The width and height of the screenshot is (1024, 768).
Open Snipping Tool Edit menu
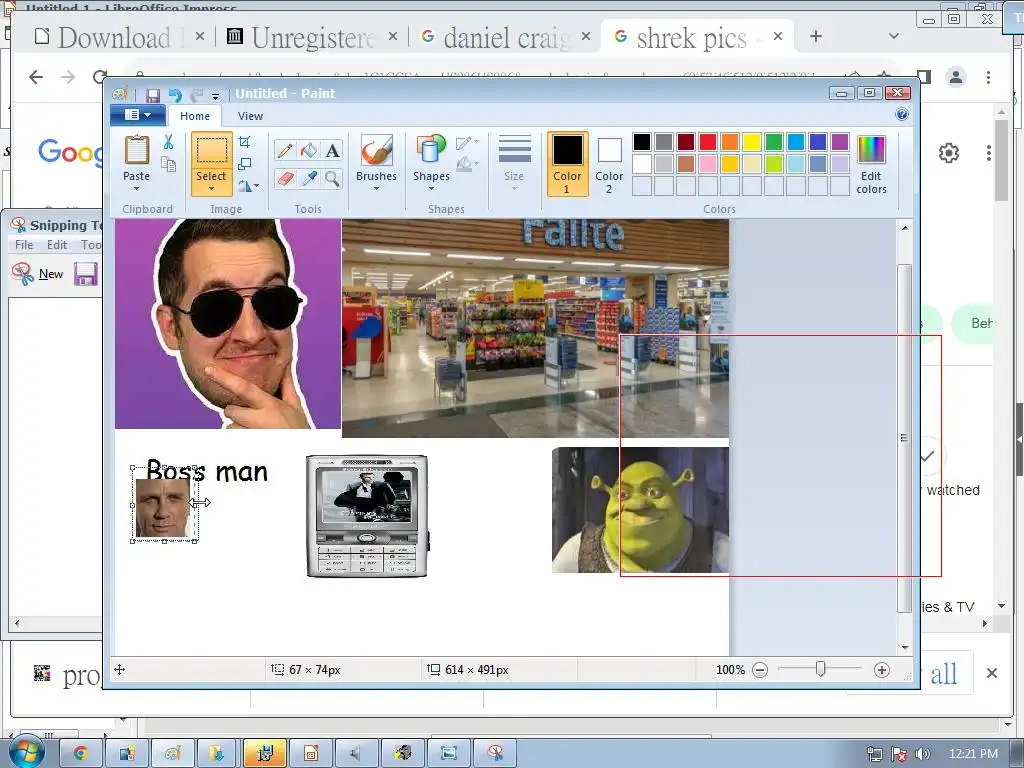click(x=57, y=245)
